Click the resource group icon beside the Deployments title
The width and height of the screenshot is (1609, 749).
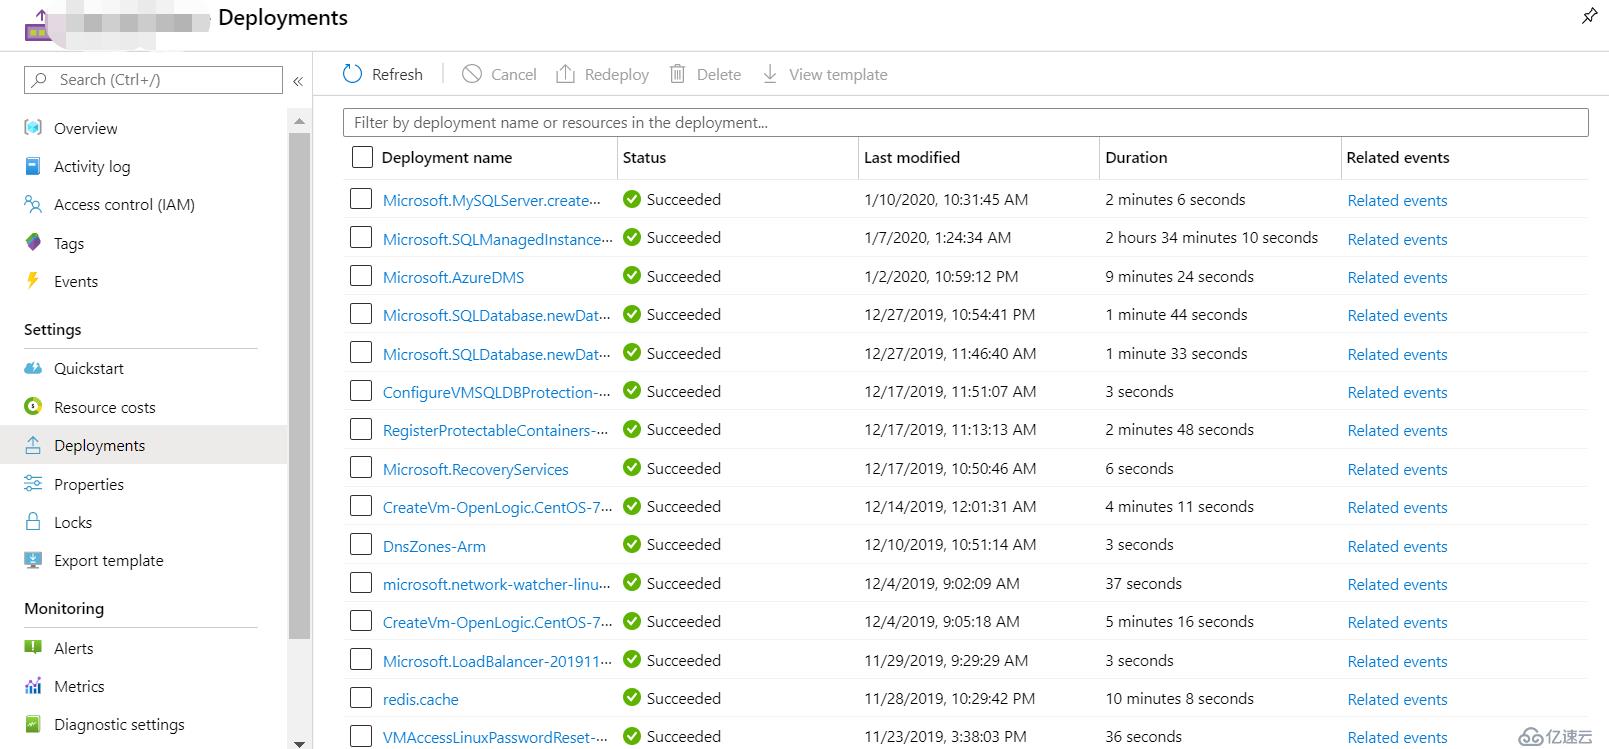(x=39, y=24)
